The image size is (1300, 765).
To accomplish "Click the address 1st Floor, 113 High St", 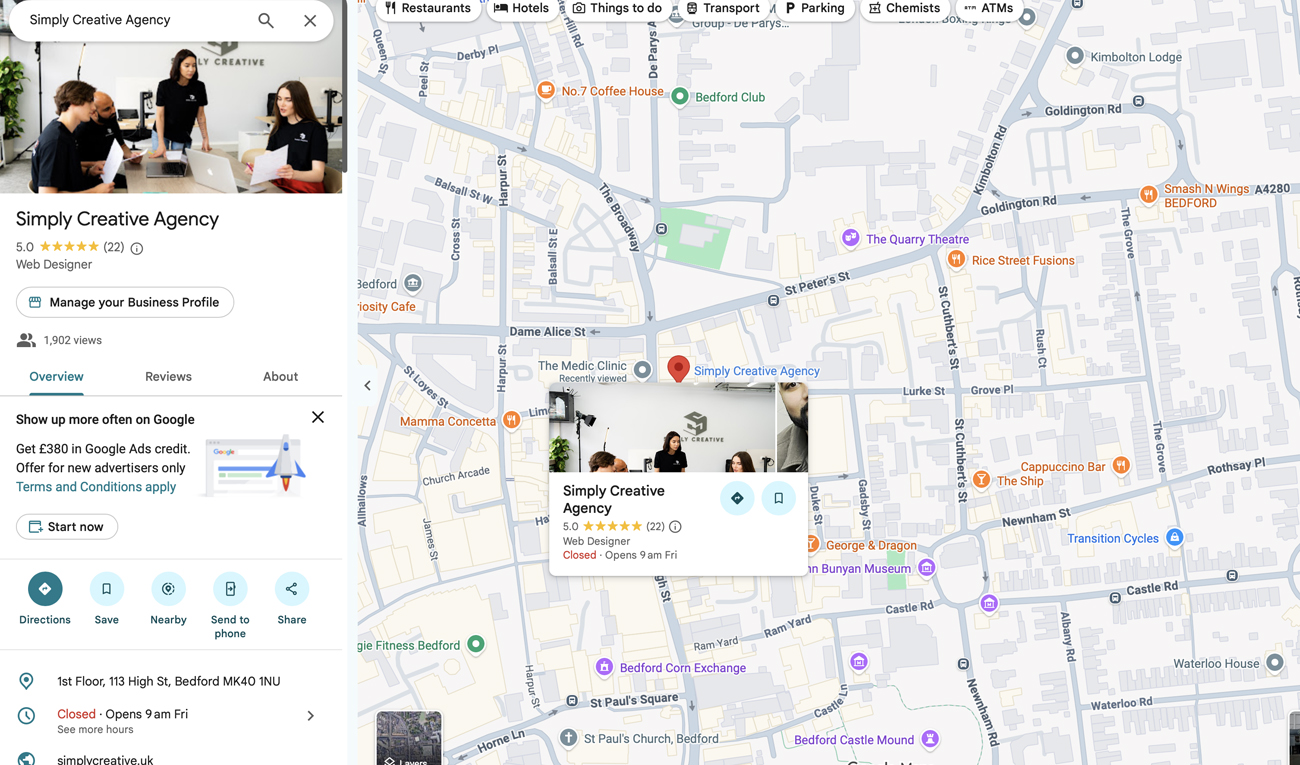I will point(168,681).
